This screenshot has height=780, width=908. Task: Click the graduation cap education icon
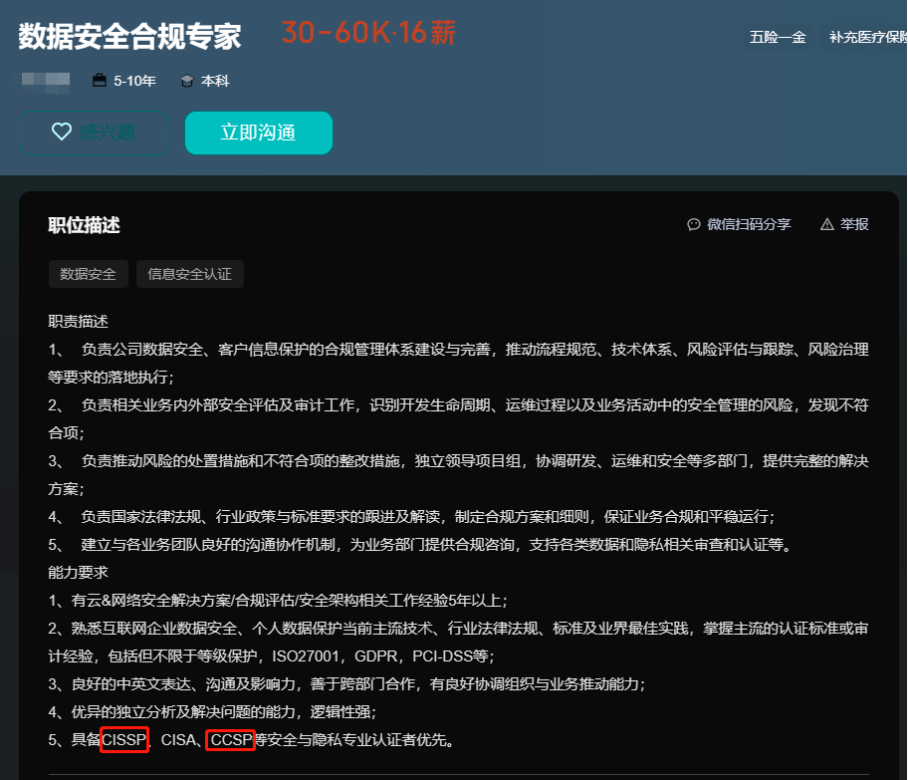tap(186, 81)
